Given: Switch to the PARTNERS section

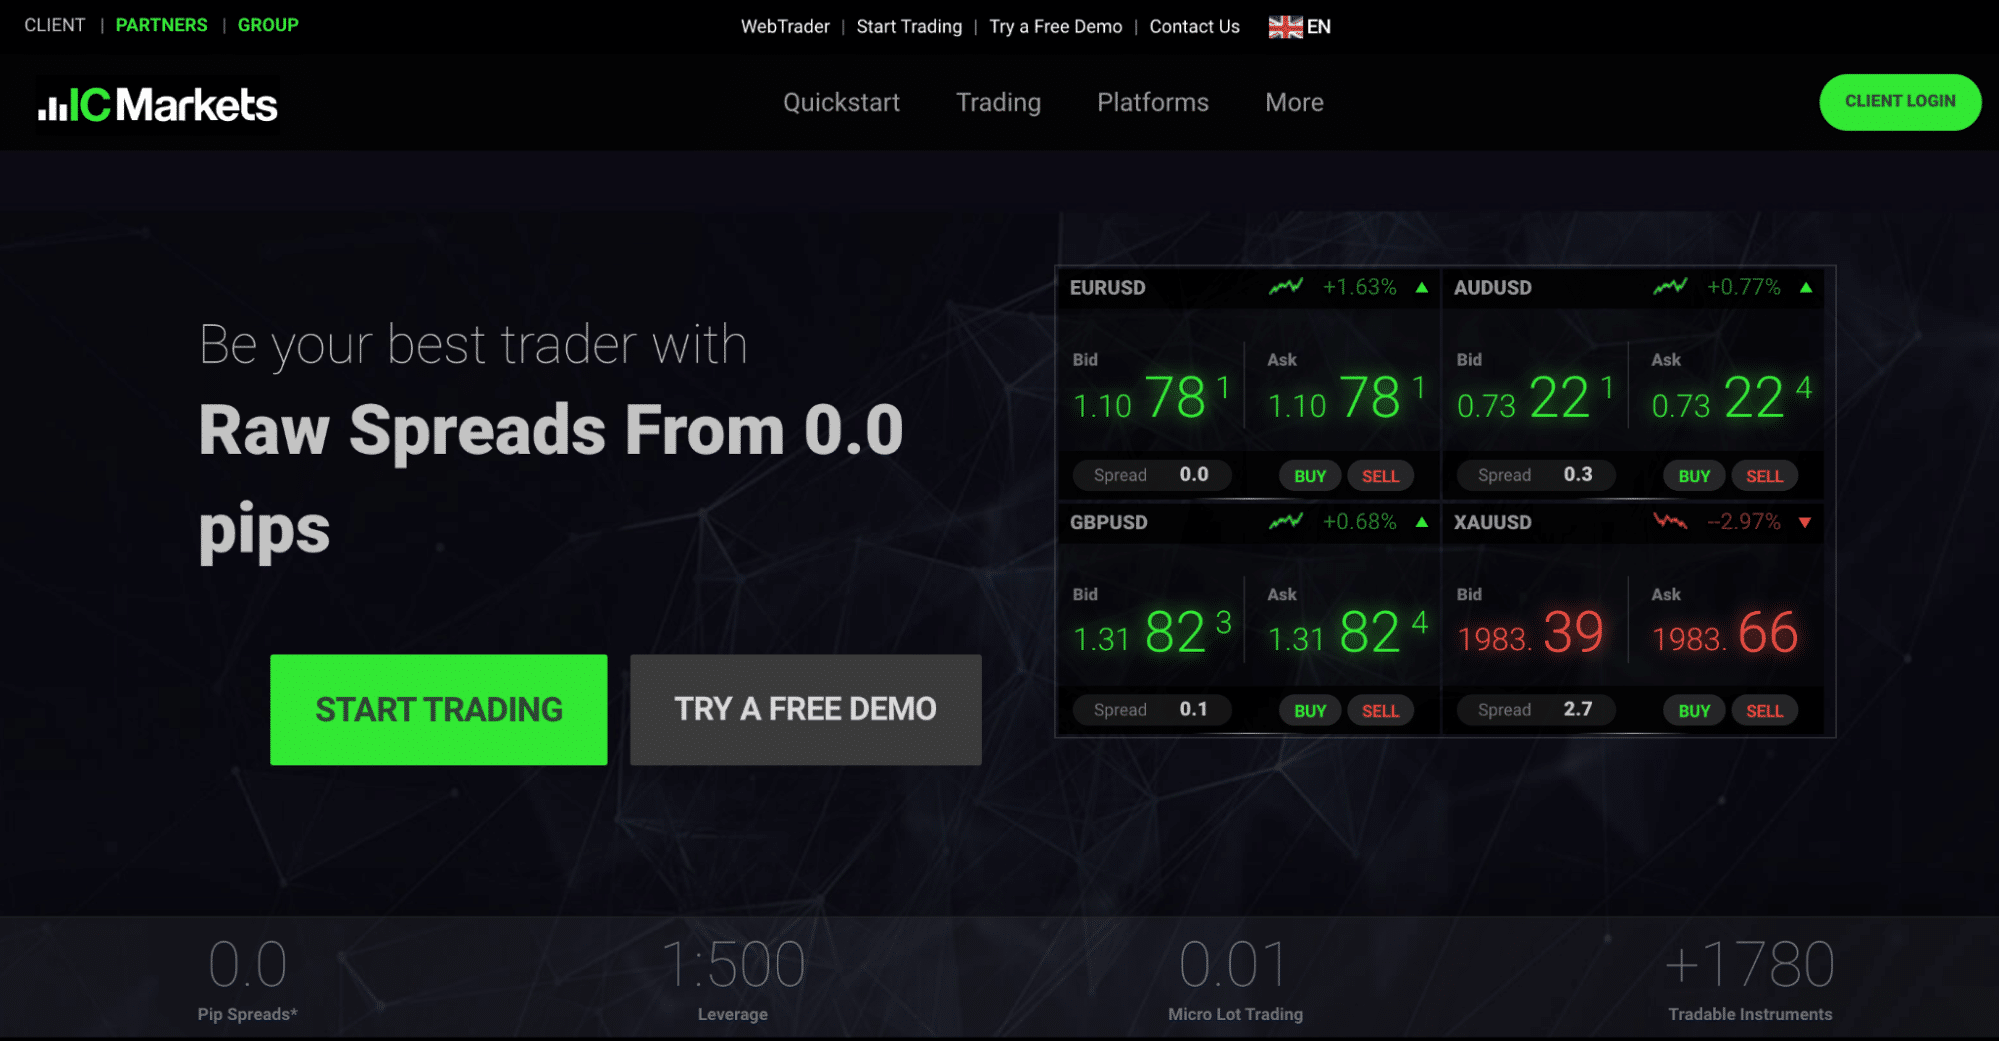Looking at the screenshot, I should point(162,25).
